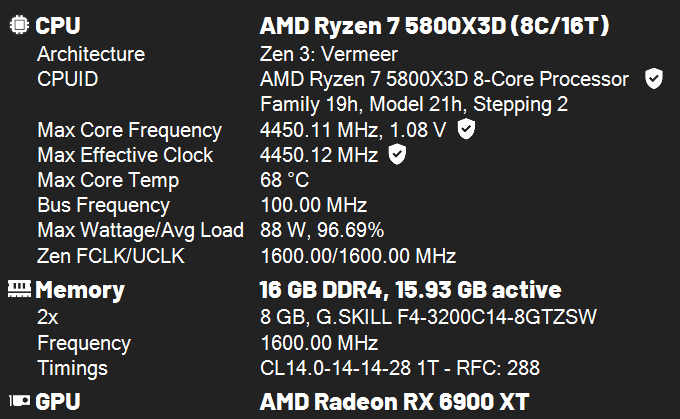Screen dimensions: 680x419
Task: Click the Bus Frequency 100.00 MHz value
Action: 314,205
